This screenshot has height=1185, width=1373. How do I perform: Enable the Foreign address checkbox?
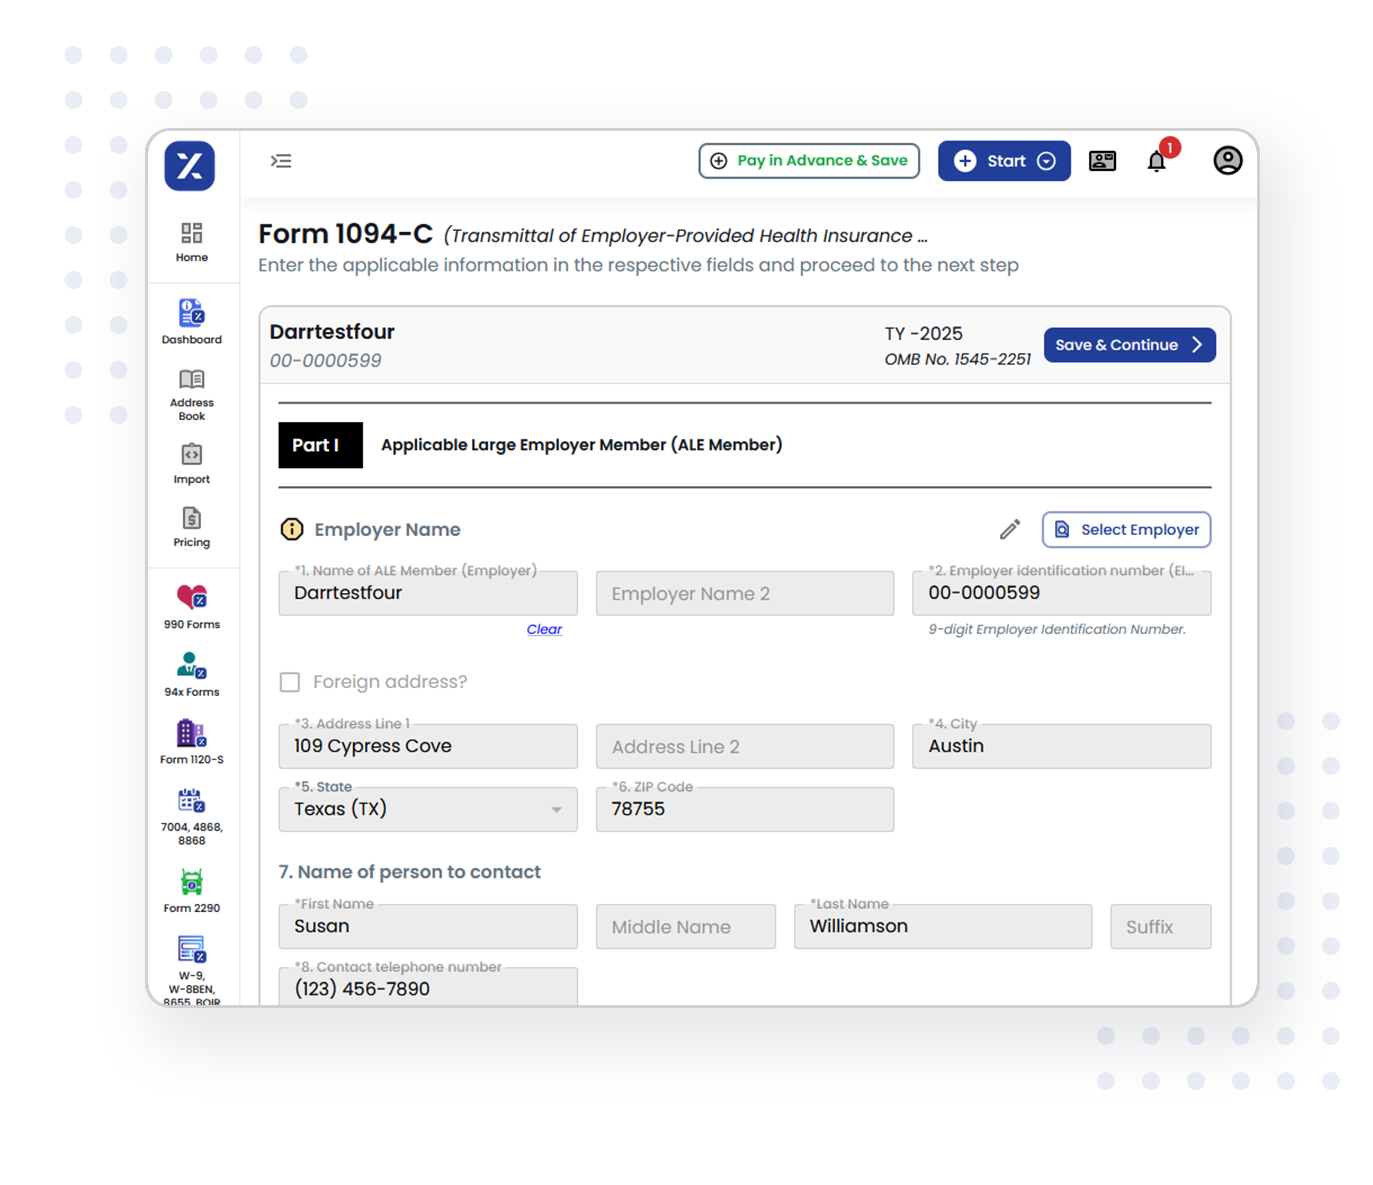290,682
